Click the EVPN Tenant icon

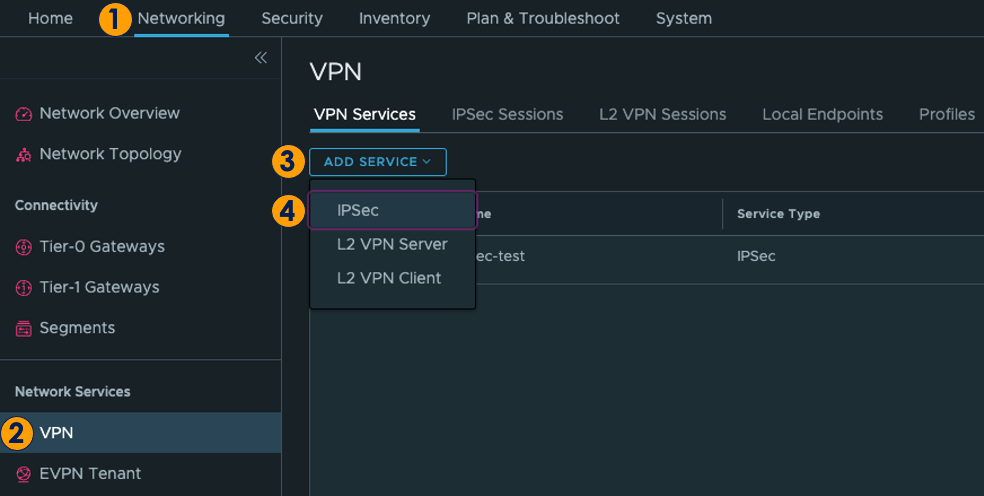[23, 473]
